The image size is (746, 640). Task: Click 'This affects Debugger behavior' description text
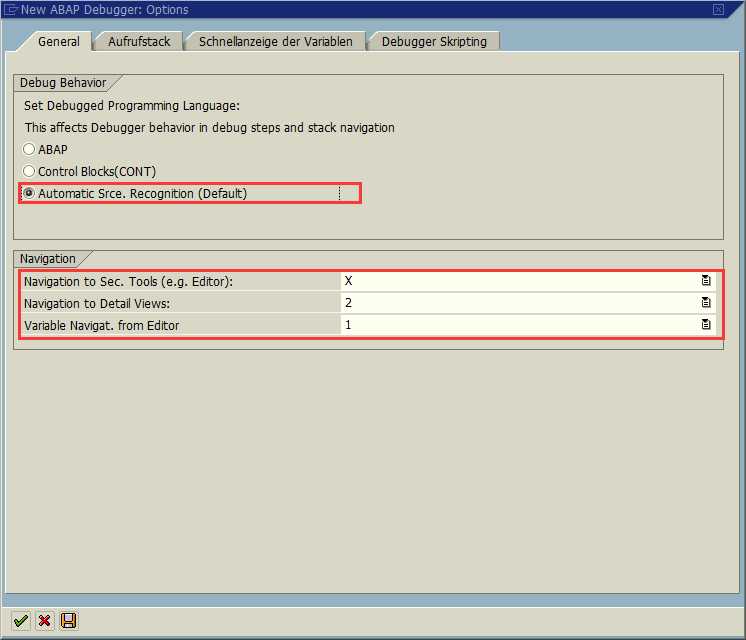point(210,128)
